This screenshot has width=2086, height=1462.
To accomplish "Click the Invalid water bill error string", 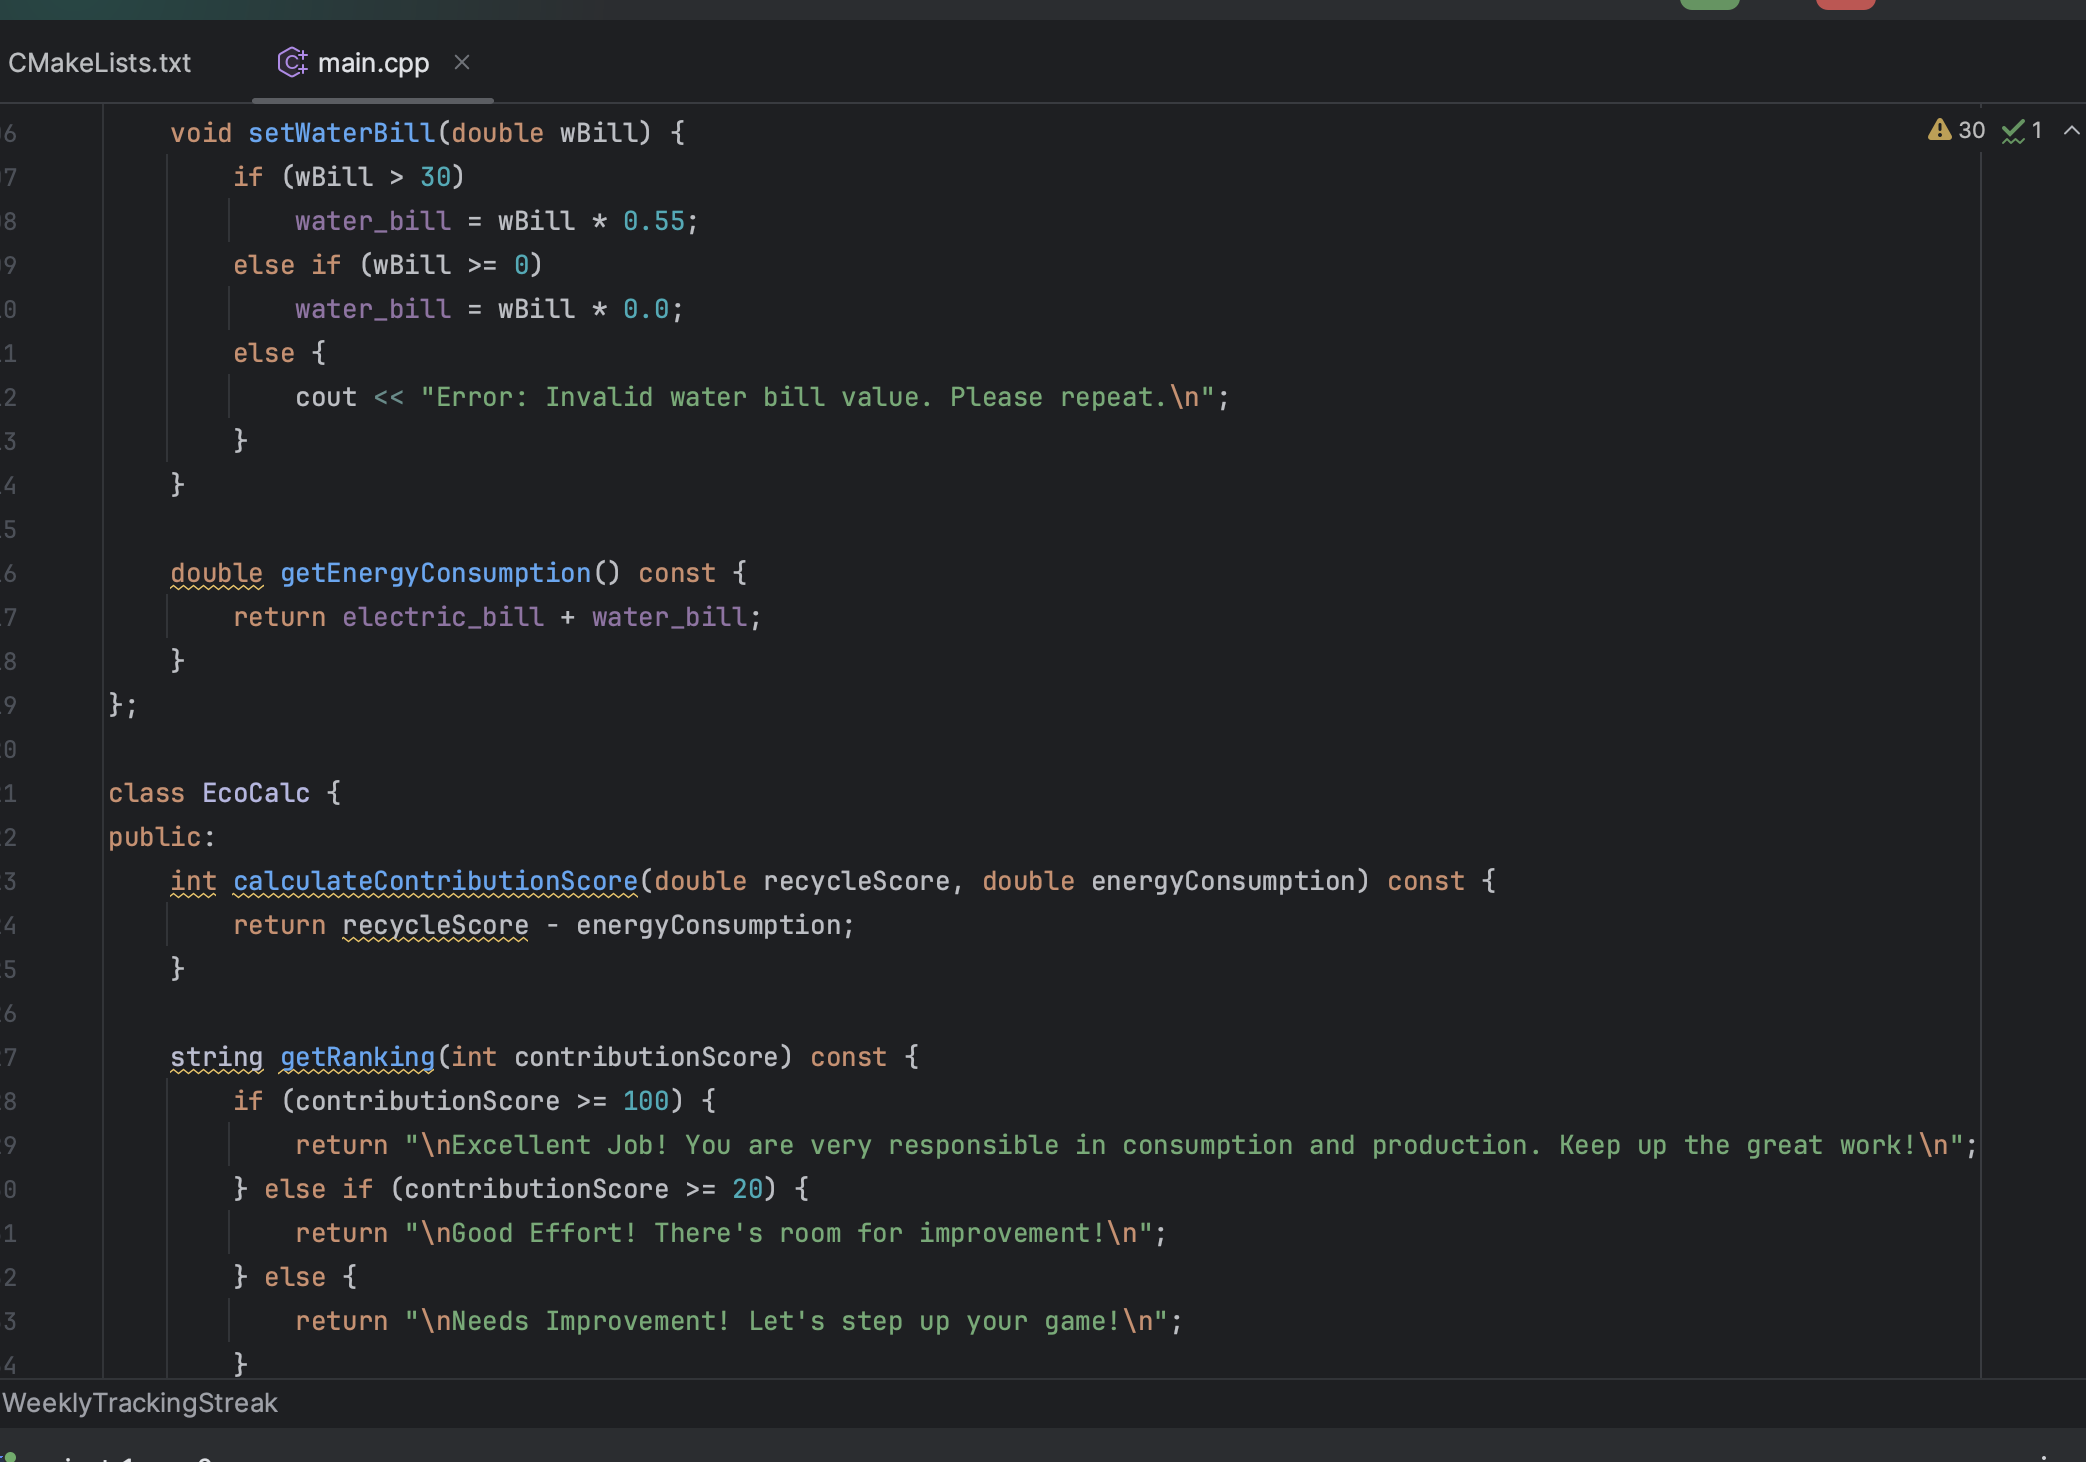I will pyautogui.click(x=820, y=396).
